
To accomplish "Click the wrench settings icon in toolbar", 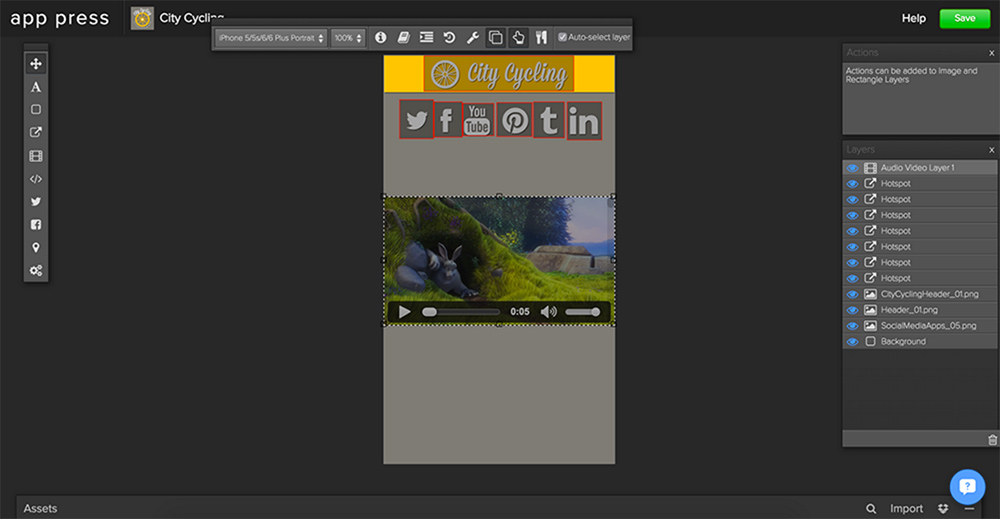I will (x=473, y=38).
